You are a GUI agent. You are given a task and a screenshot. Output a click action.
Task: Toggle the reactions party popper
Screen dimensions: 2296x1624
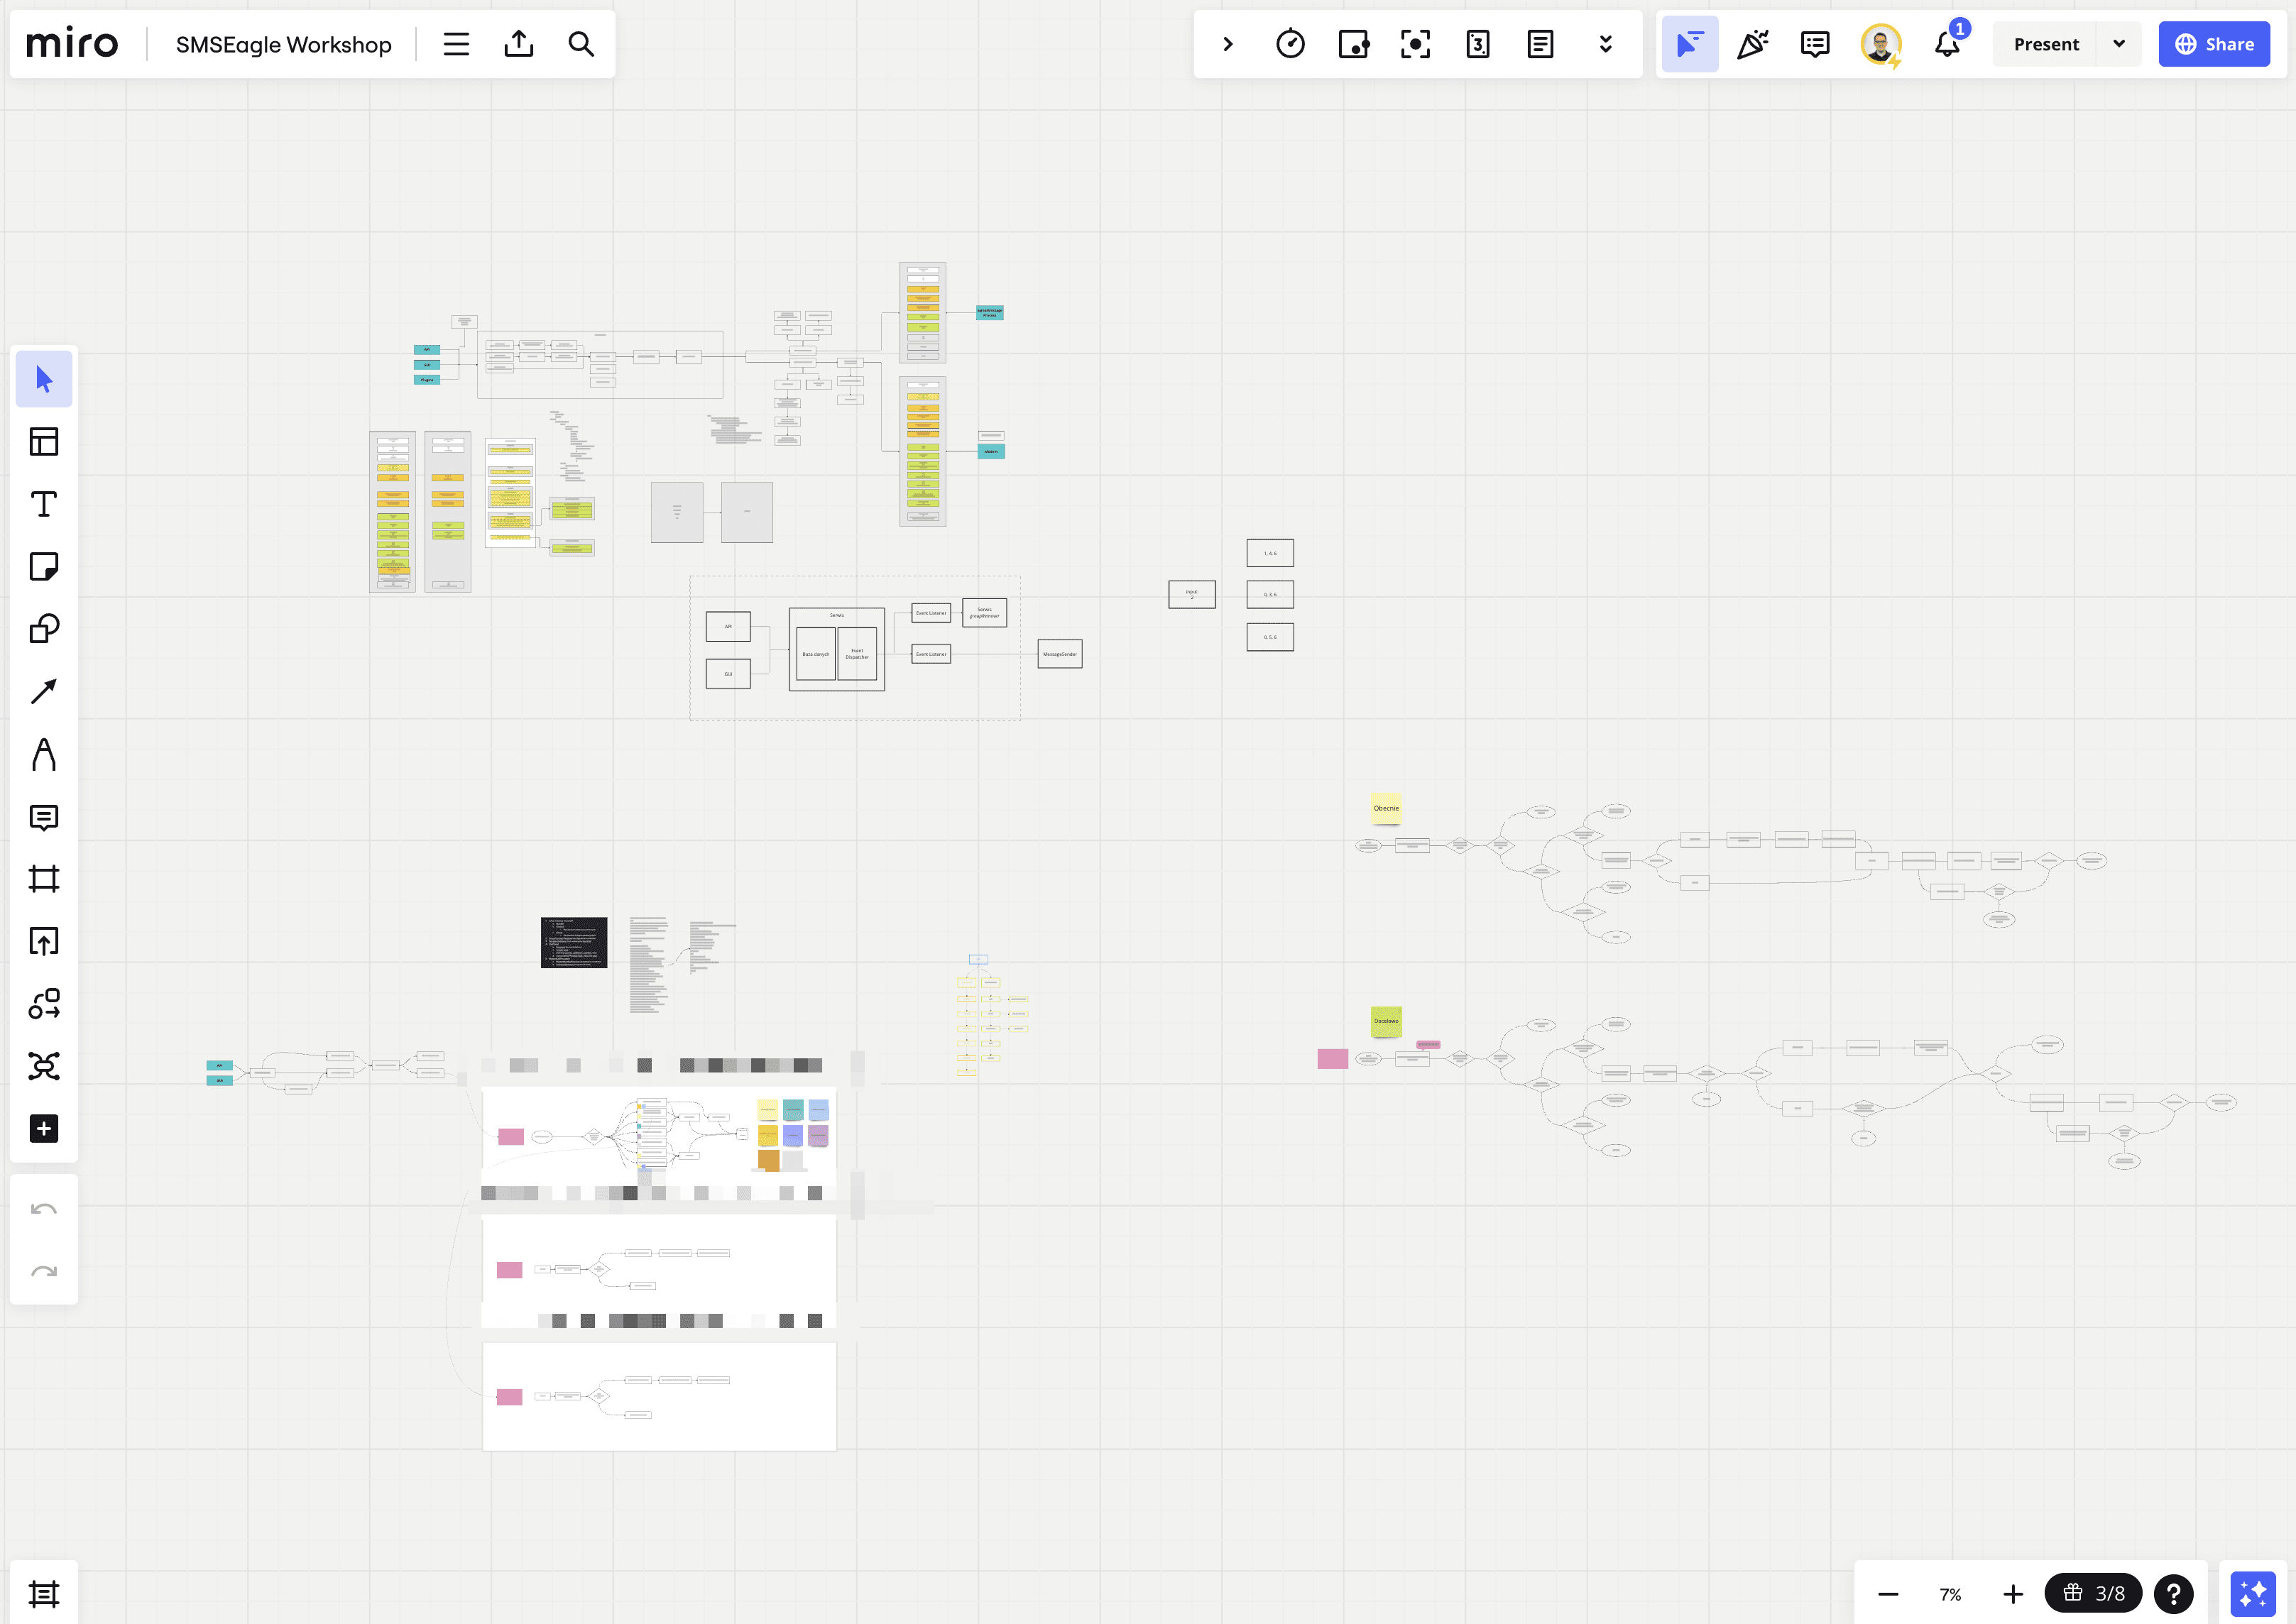tap(1752, 44)
